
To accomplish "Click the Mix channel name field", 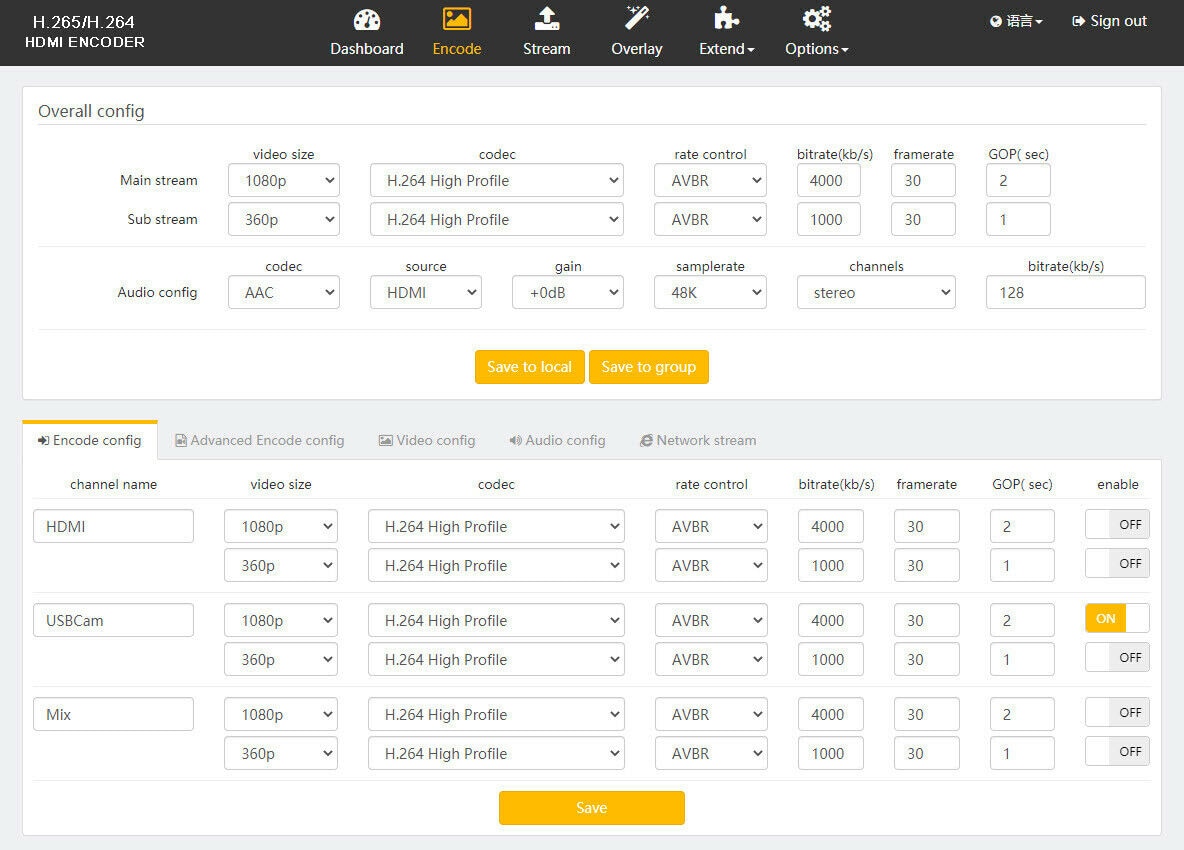I will pyautogui.click(x=113, y=714).
